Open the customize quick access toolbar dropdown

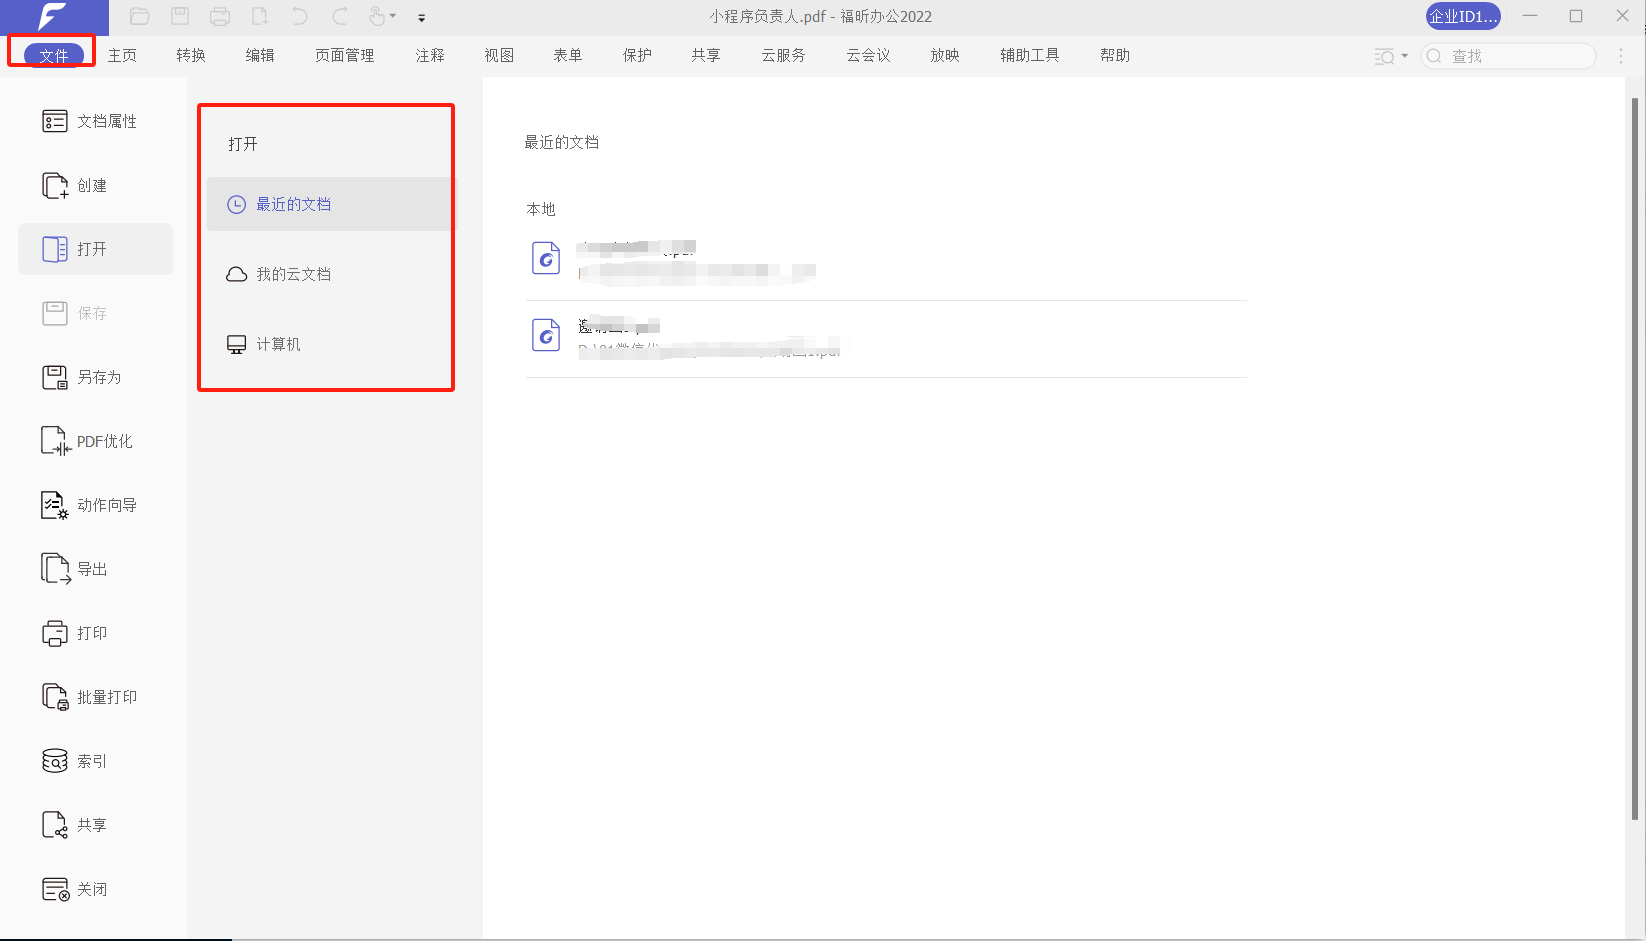pyautogui.click(x=421, y=17)
